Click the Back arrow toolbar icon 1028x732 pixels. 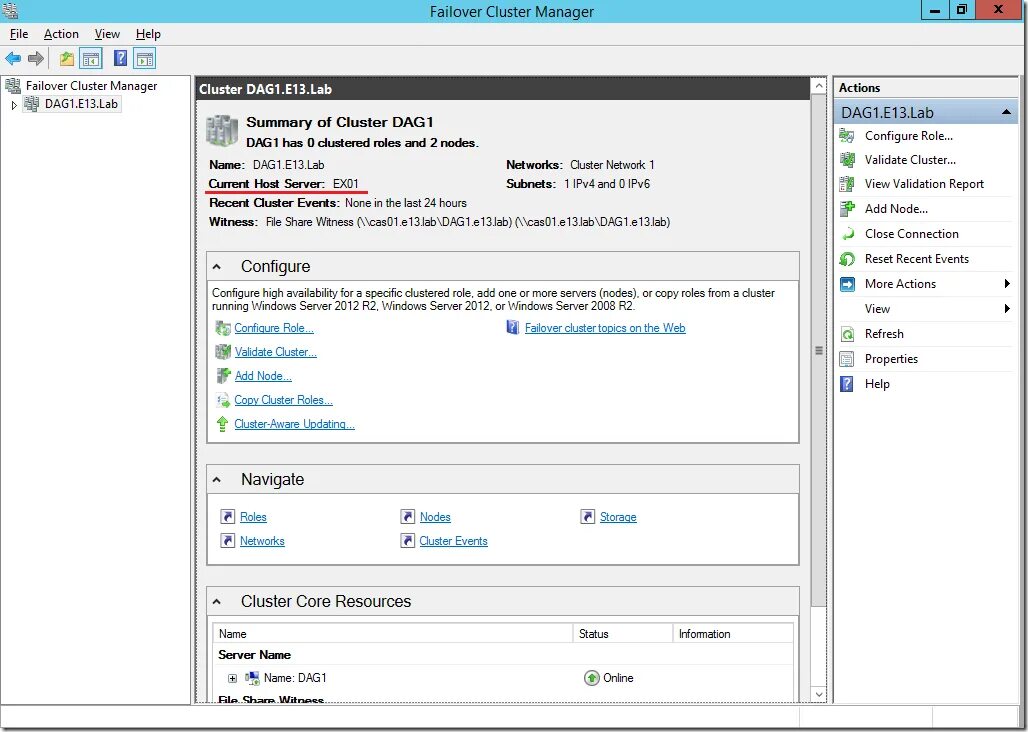(x=13, y=59)
